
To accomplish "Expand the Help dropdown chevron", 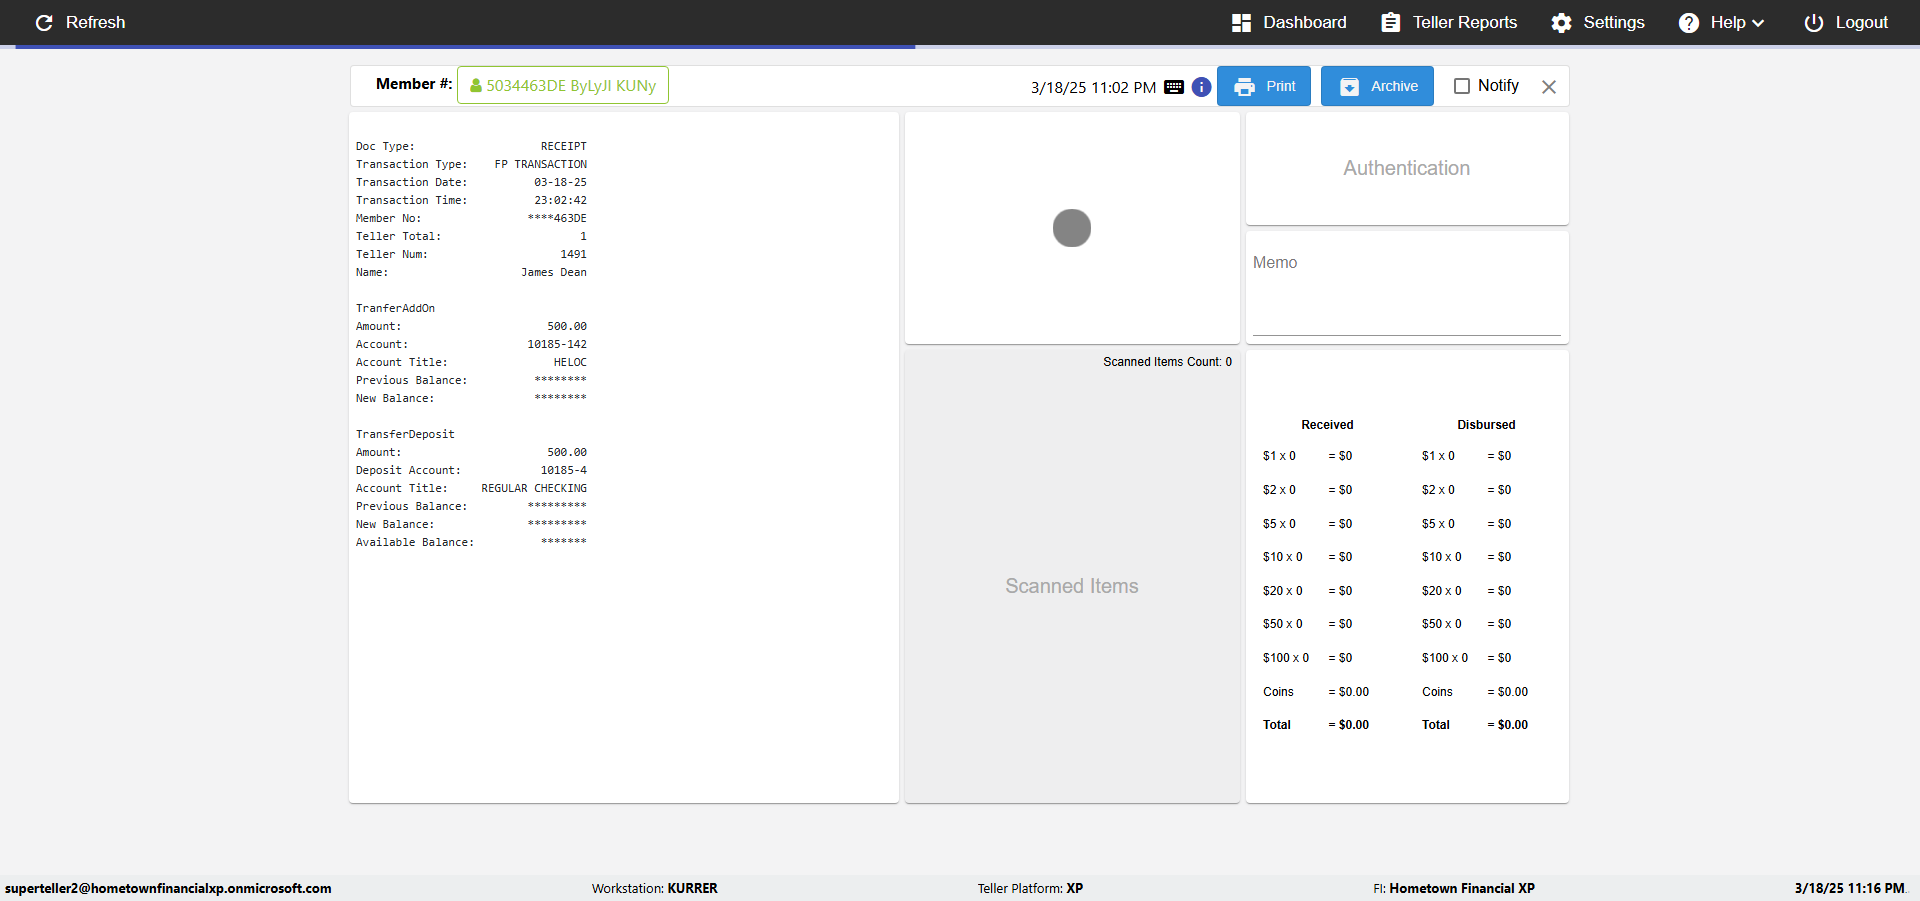I will point(1758,23).
